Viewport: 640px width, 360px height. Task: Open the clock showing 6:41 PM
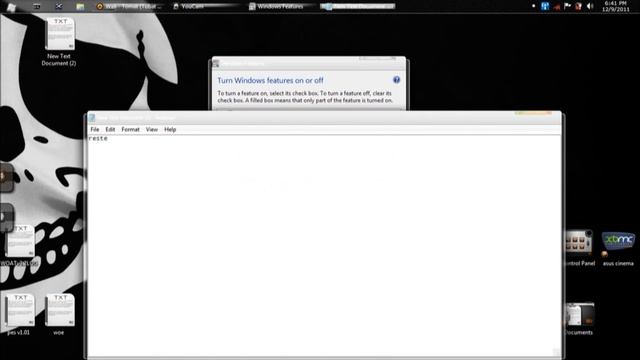click(x=616, y=6)
